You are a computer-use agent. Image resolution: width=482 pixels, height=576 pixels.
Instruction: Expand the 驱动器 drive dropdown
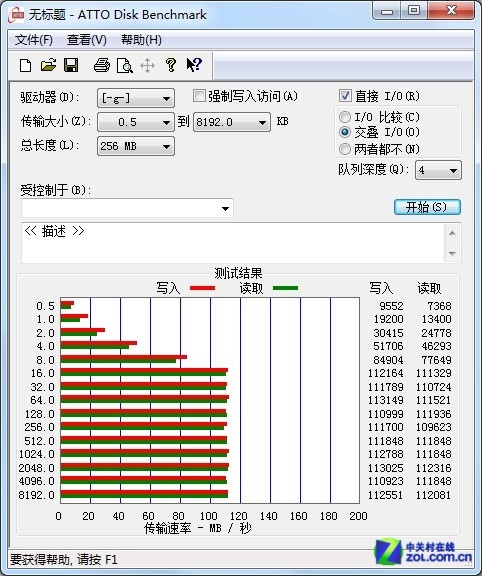tap(136, 98)
